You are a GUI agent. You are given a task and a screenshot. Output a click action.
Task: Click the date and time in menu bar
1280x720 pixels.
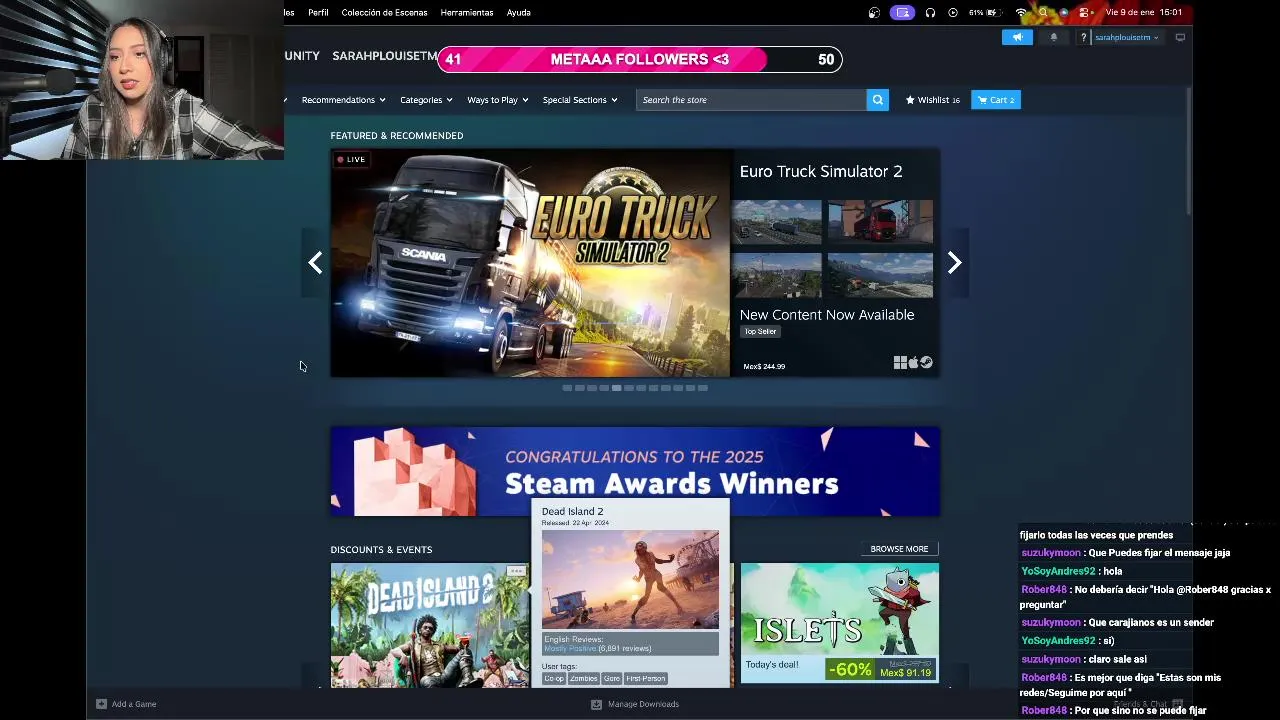pyautogui.click(x=1144, y=13)
